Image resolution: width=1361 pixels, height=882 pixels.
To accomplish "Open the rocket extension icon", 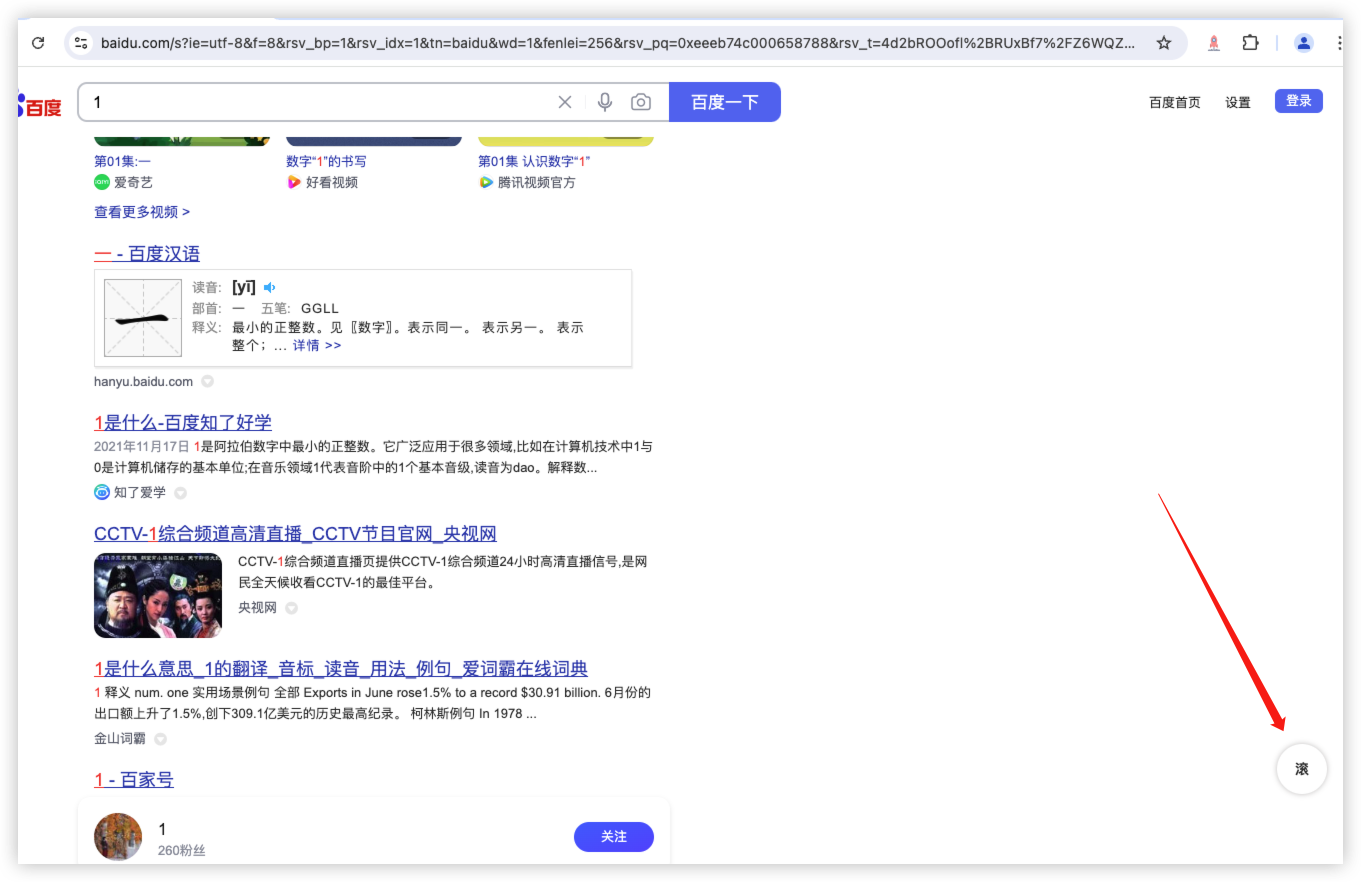I will pos(1214,43).
